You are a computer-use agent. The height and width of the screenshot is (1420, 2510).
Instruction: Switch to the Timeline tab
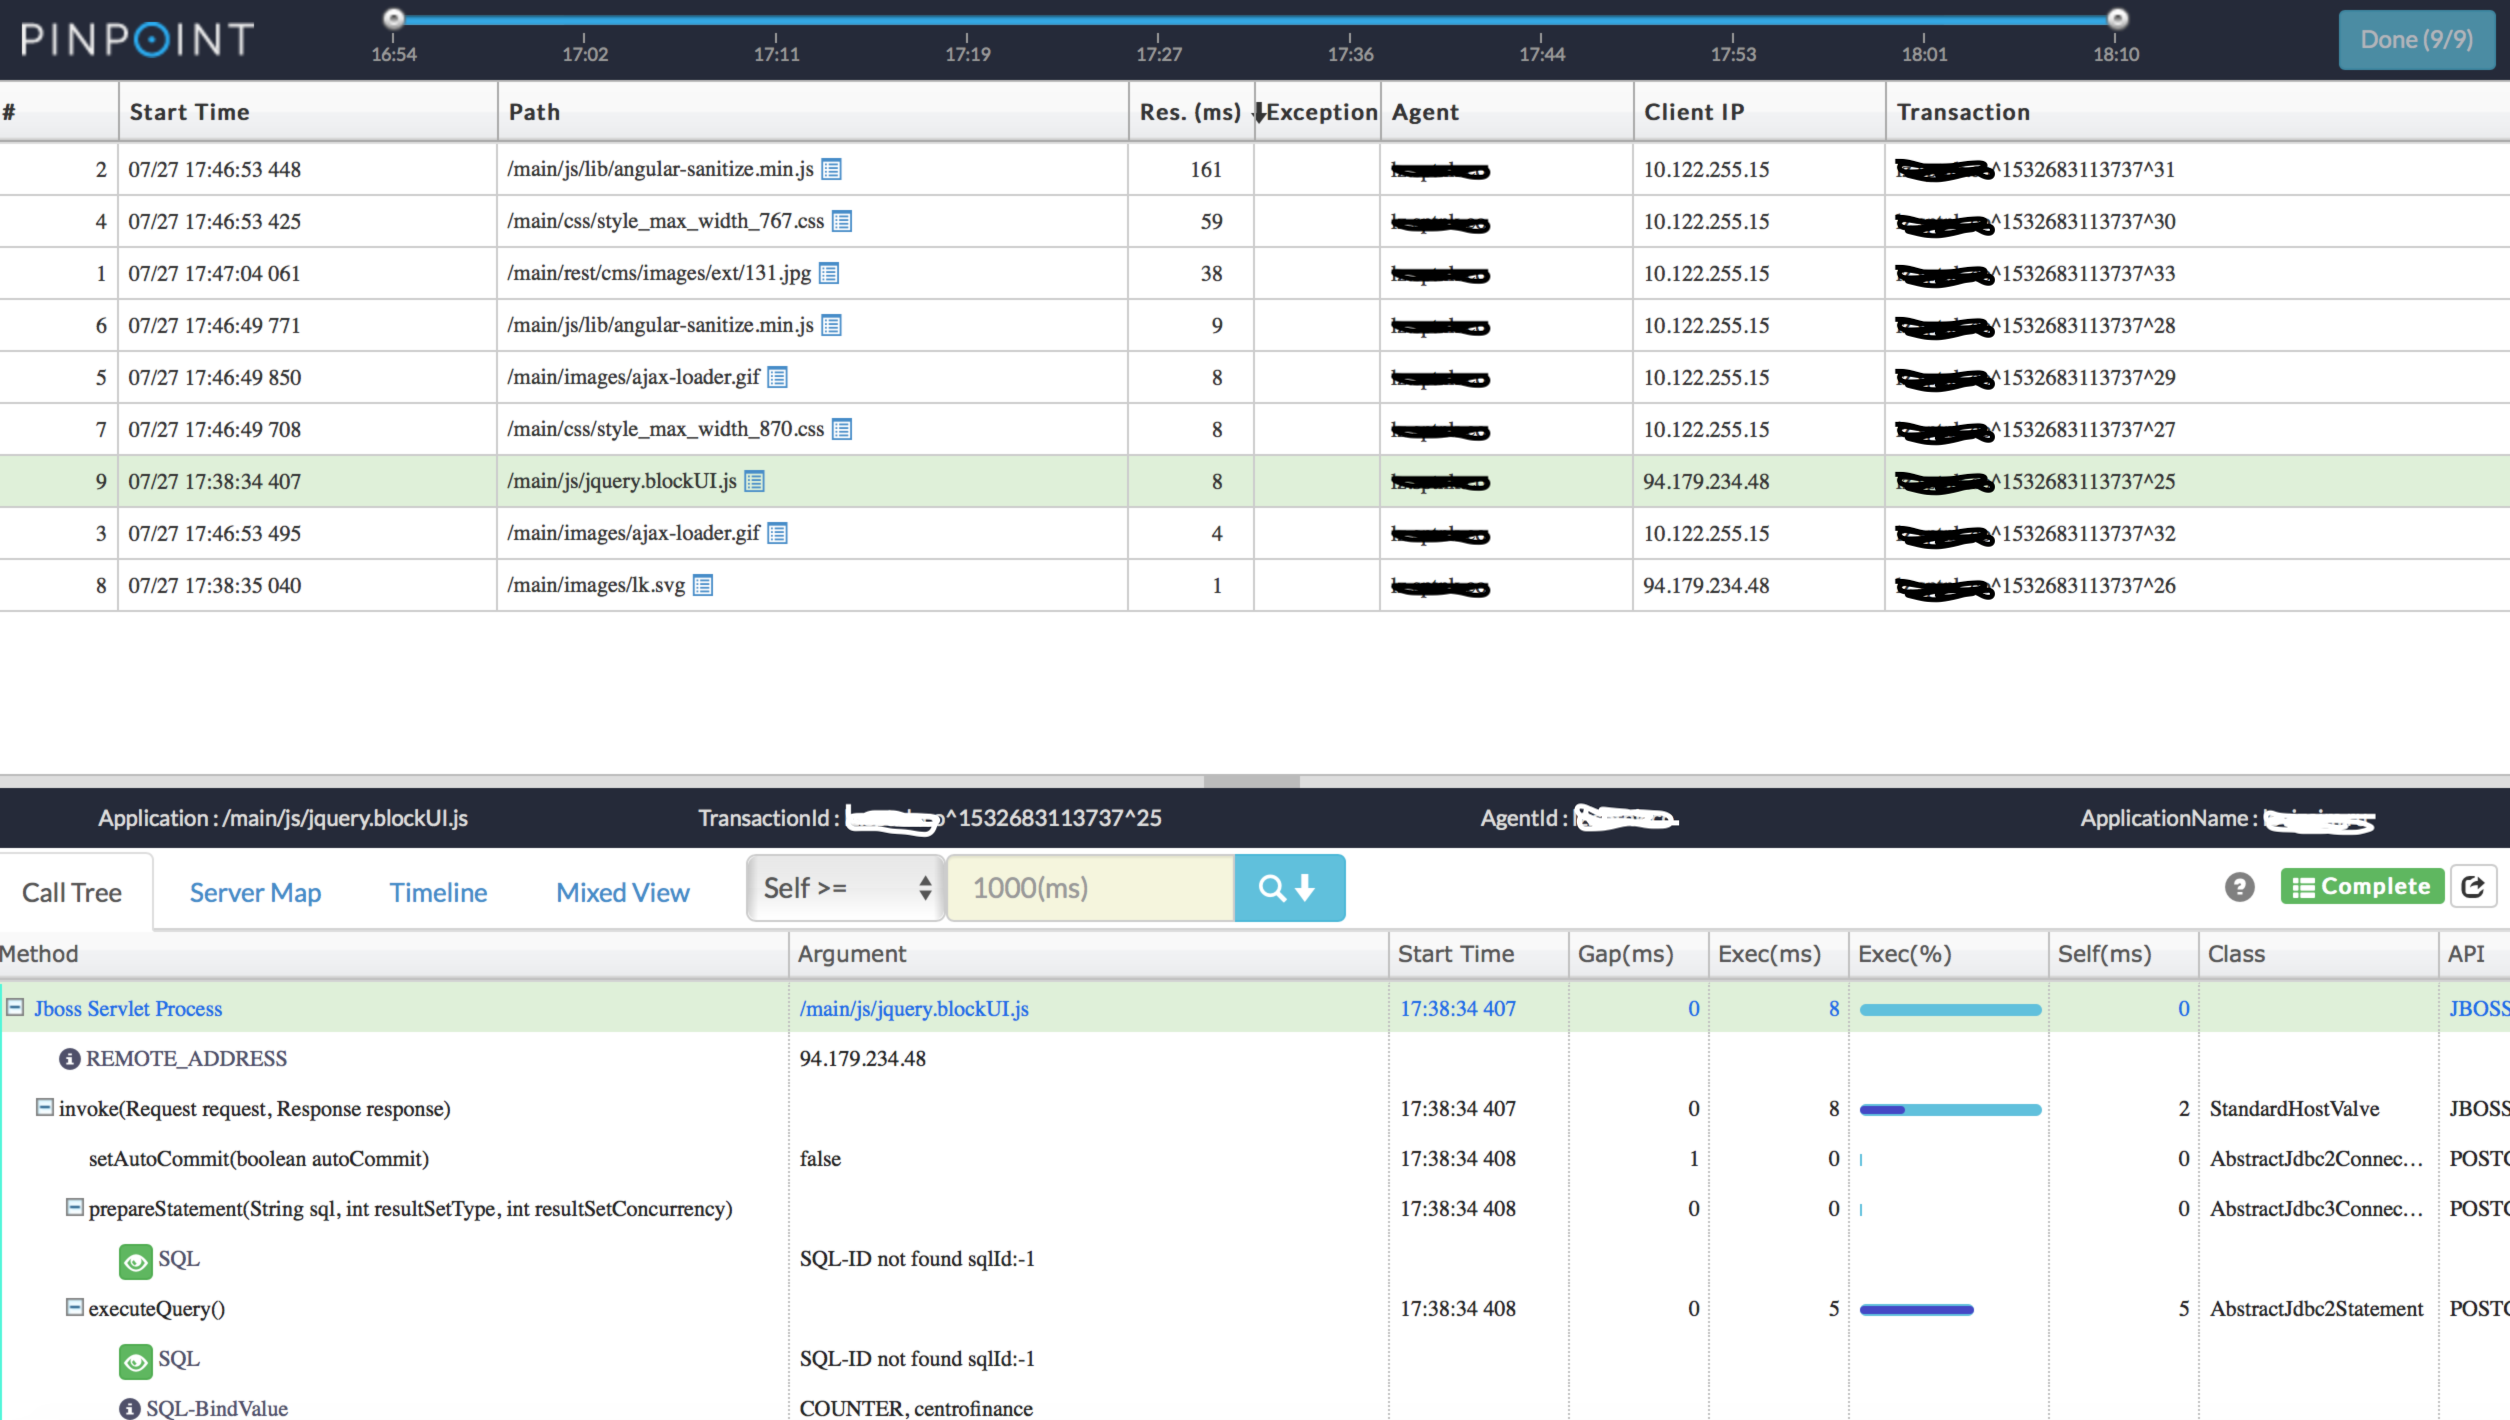438,893
